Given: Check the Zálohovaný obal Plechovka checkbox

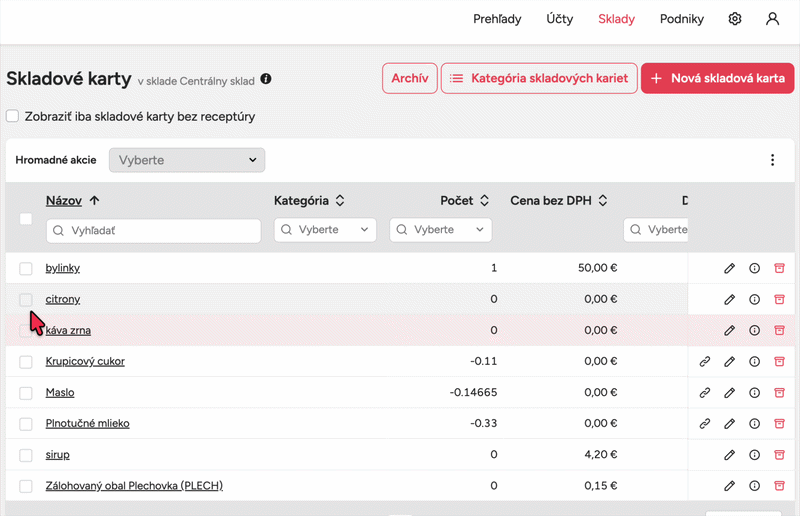Looking at the screenshot, I should [26, 486].
